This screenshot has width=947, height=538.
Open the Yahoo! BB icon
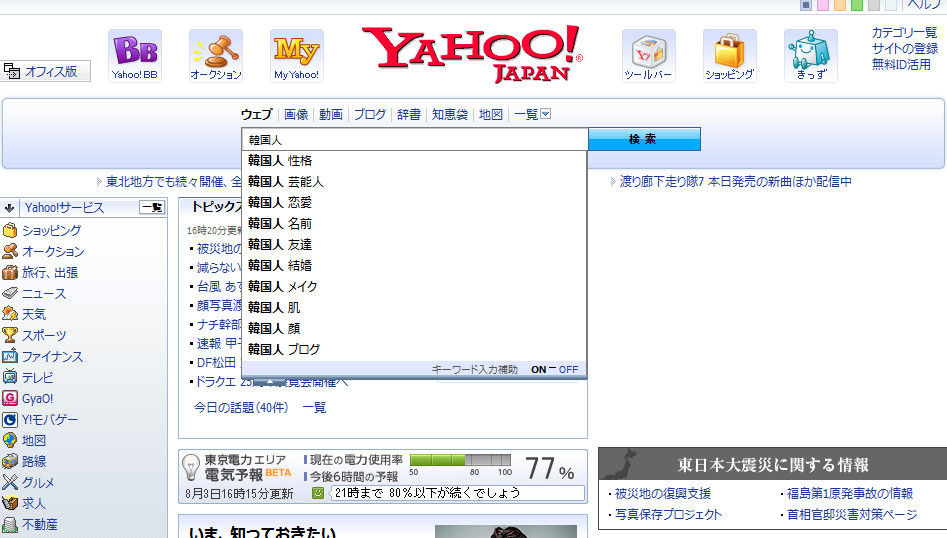[x=135, y=56]
